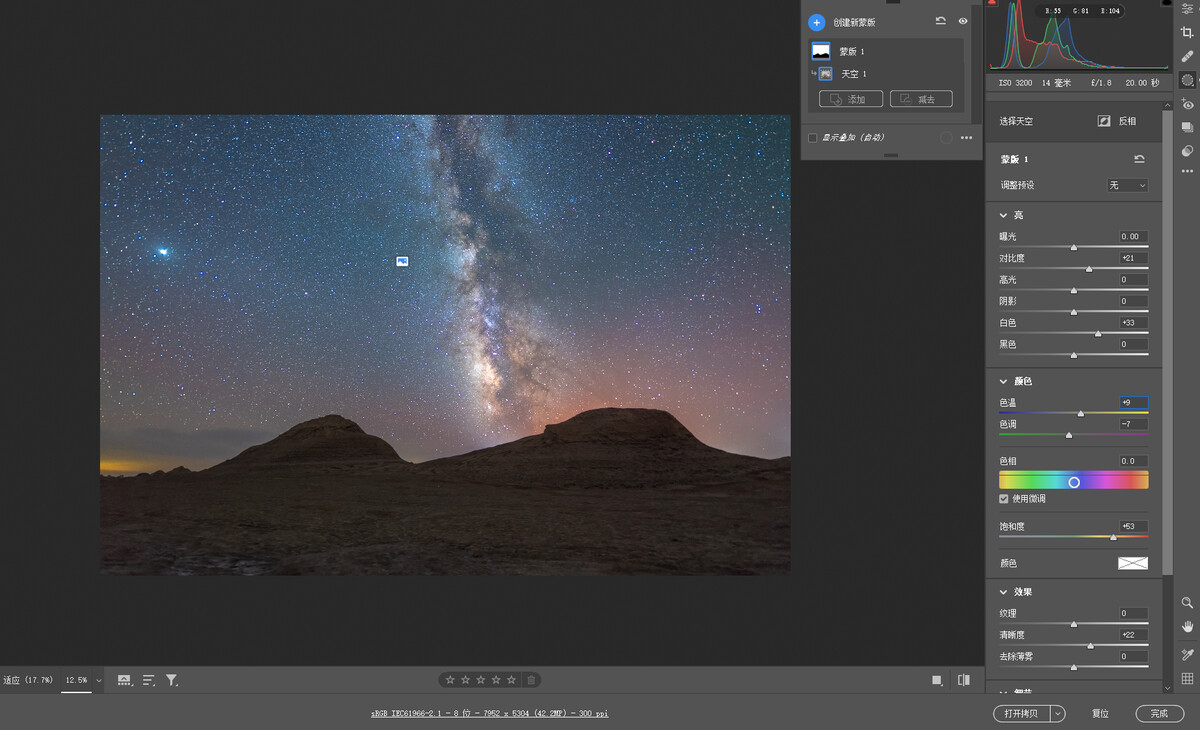Reset all masks with undo arrow
Image resolution: width=1200 pixels, height=730 pixels.
(x=941, y=21)
